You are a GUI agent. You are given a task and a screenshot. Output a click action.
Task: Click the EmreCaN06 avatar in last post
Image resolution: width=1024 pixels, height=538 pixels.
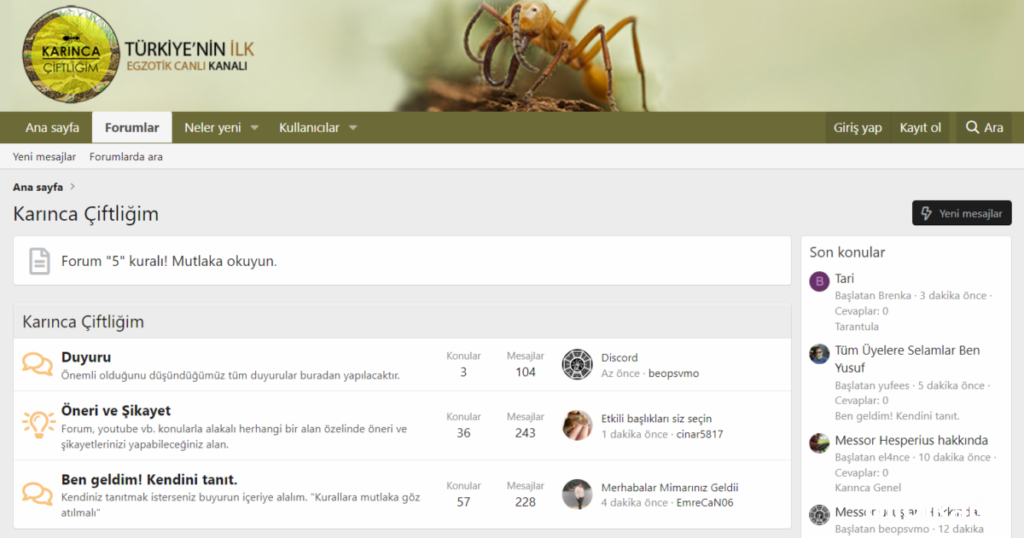577,494
